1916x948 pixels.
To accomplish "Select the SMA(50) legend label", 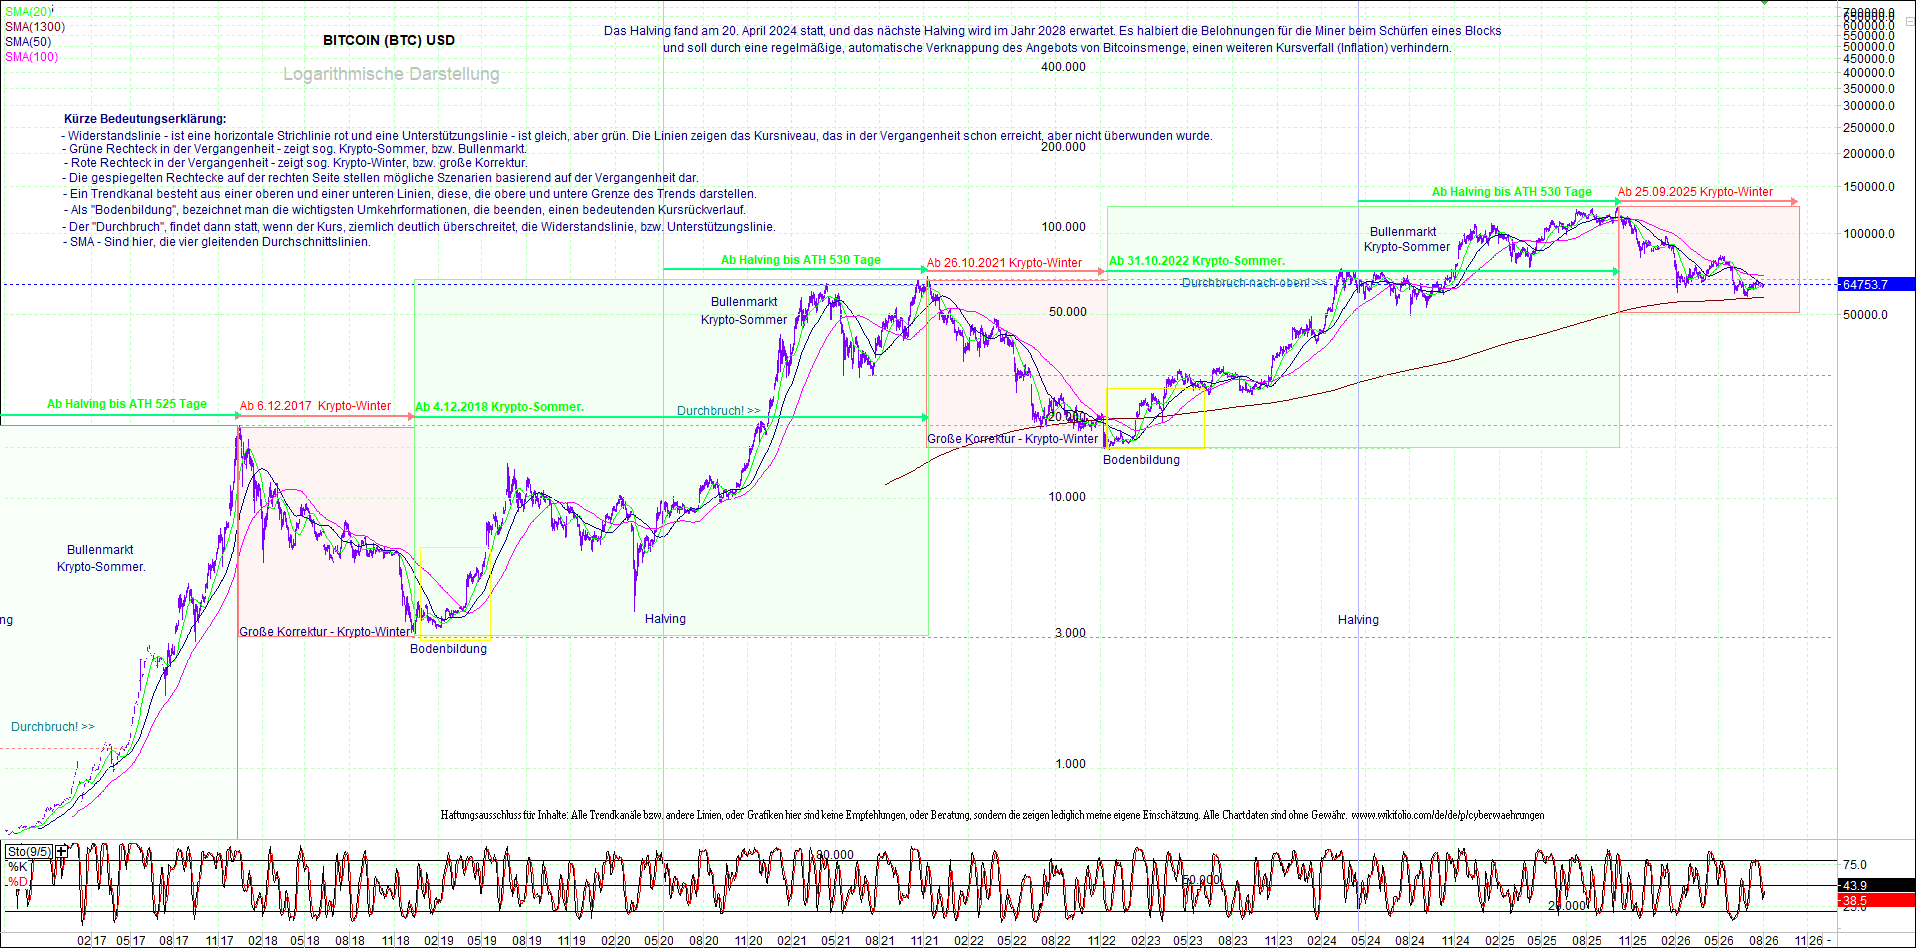I will pos(28,42).
